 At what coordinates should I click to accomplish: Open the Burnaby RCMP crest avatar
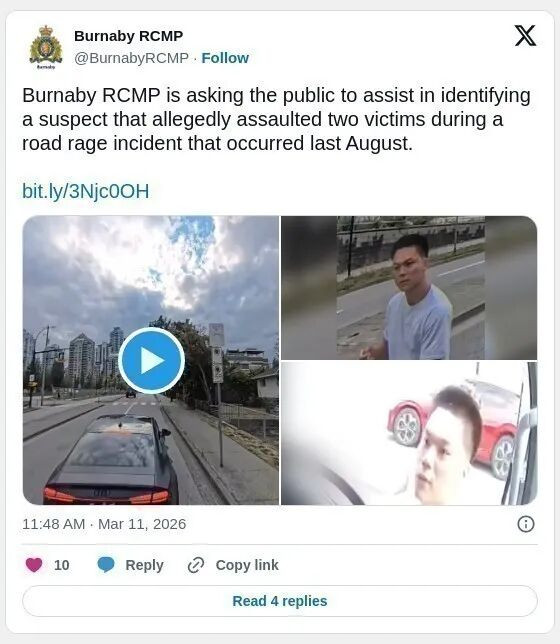46,47
